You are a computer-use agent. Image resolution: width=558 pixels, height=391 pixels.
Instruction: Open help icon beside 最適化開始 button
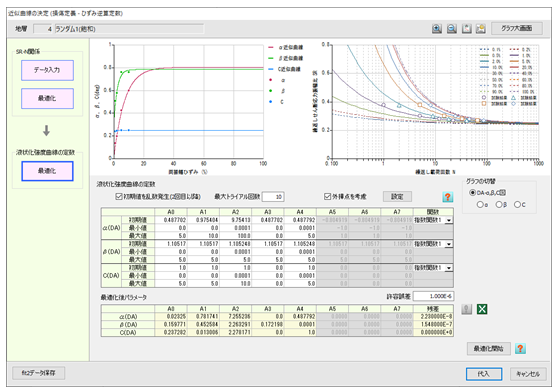tap(520, 348)
